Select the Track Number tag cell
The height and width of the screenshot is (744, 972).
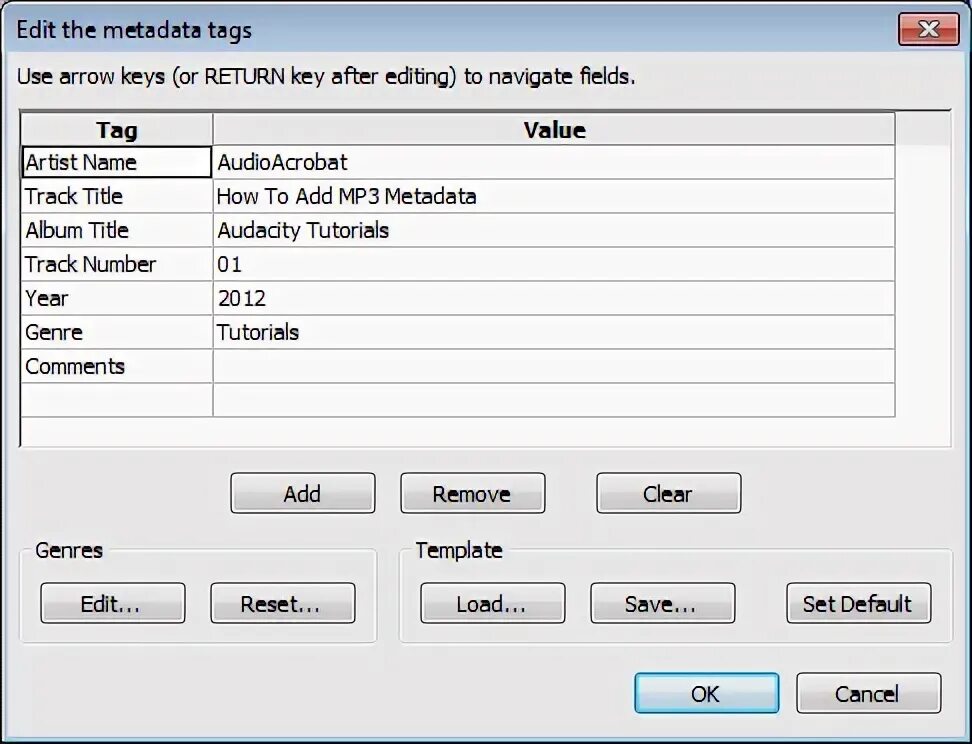coord(117,264)
